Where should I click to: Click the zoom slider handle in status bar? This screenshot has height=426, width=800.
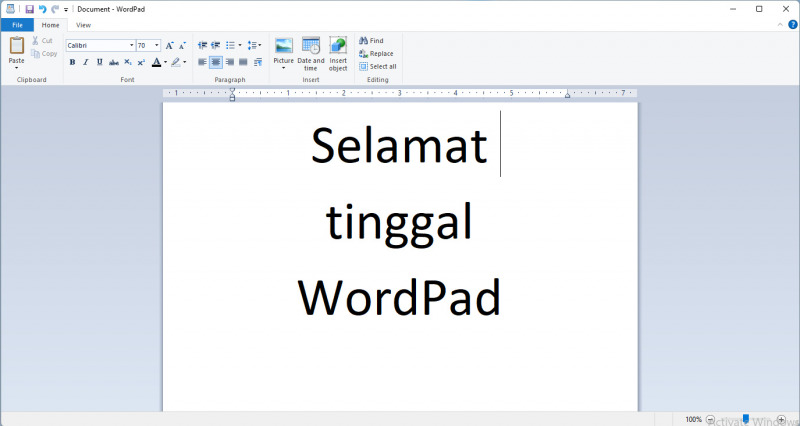coord(745,419)
